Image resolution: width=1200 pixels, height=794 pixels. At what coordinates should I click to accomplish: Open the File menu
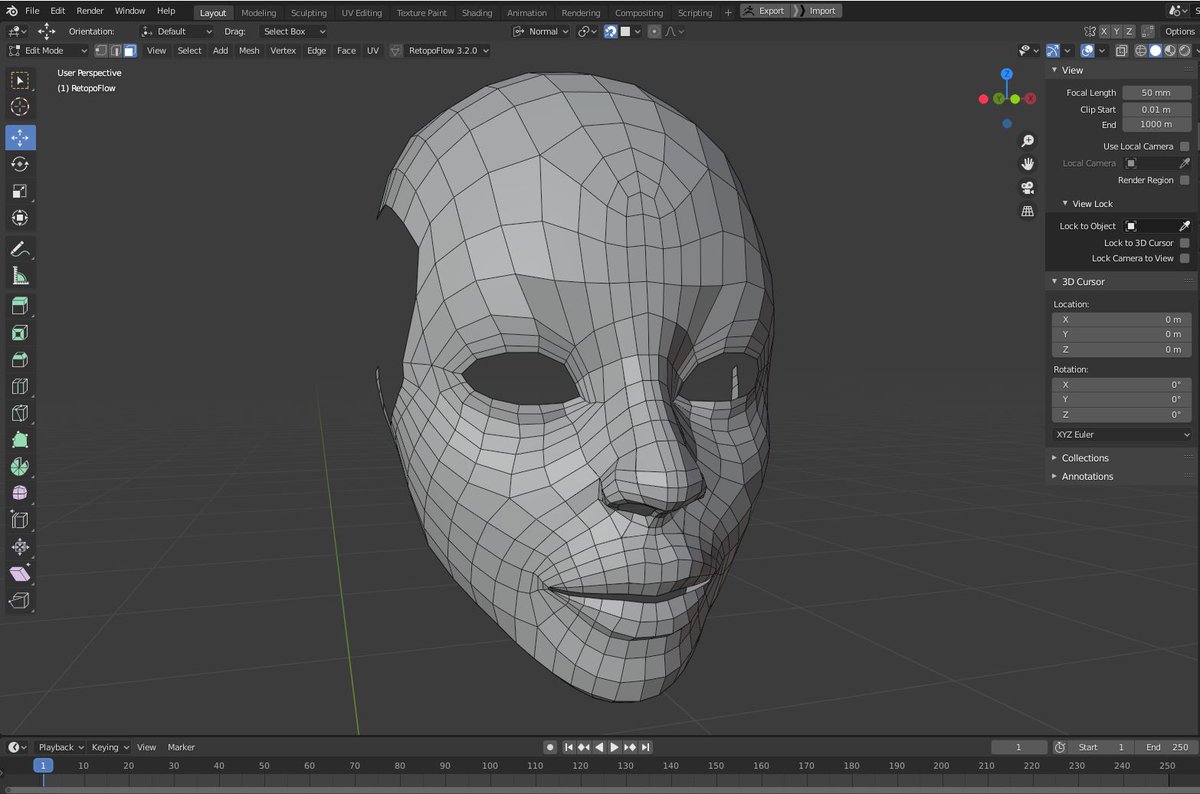32,11
